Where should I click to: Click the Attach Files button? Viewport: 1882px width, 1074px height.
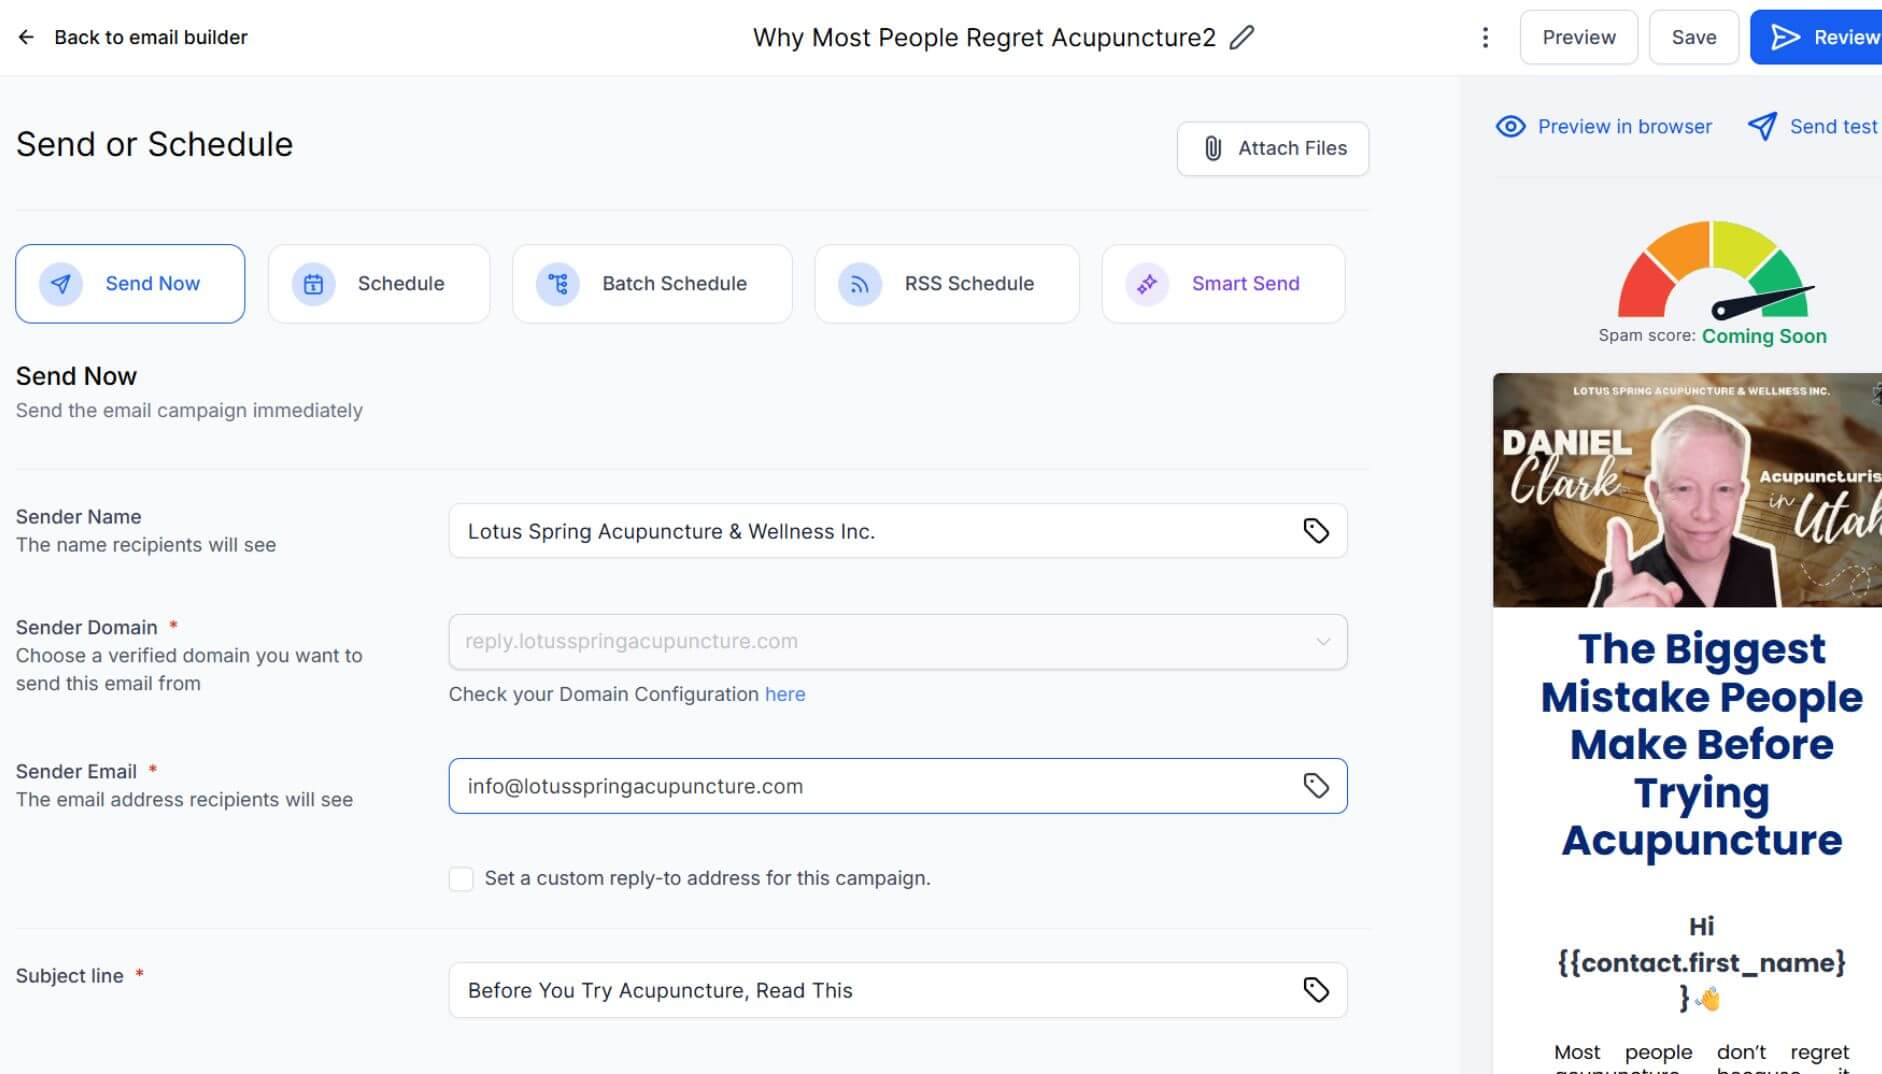1272,149
